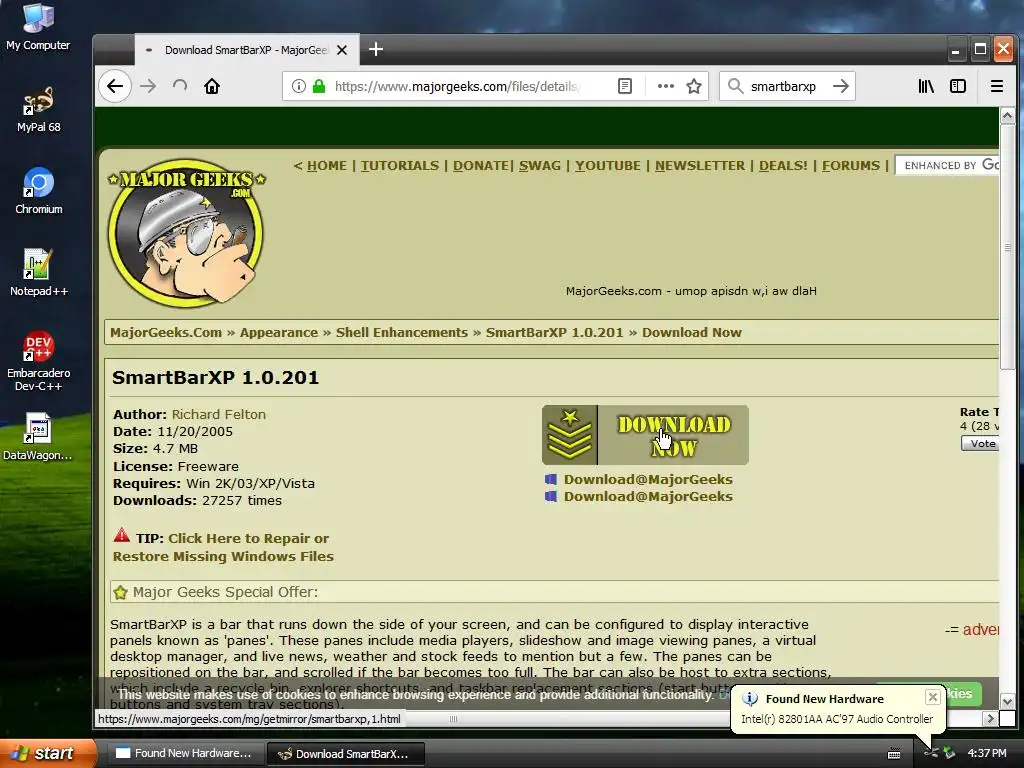Select DataWagon desktop shortcut
Viewport: 1024px width, 768px height.
coord(38,437)
